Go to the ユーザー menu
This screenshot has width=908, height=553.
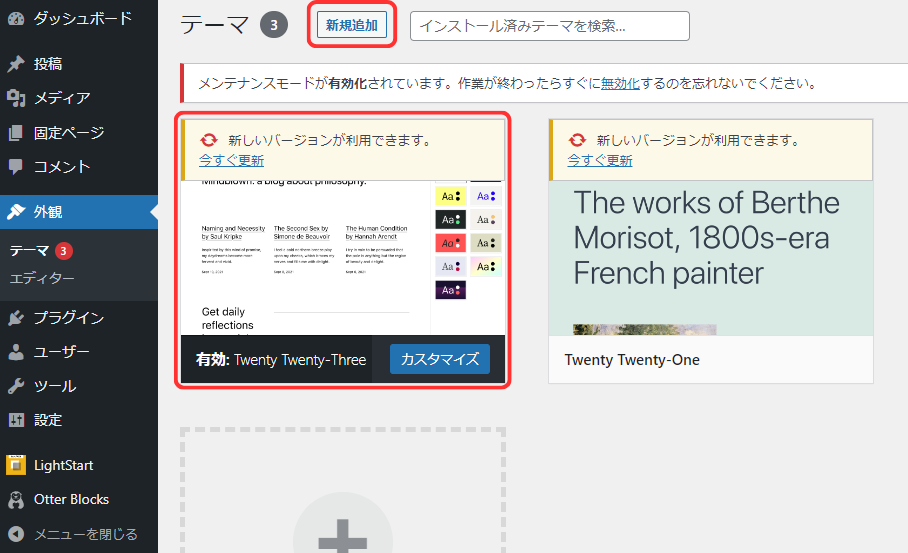click(x=79, y=351)
